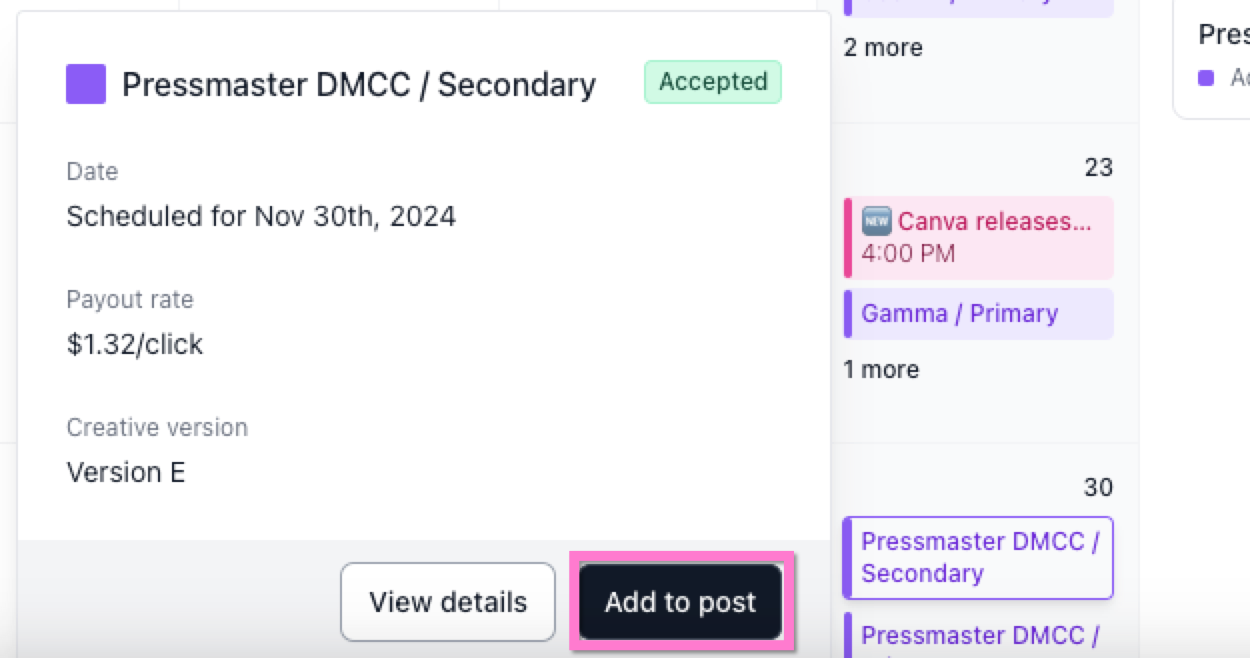The width and height of the screenshot is (1250, 658).
Task: Click the purple square beside Pressmaster title
Action: (86, 84)
